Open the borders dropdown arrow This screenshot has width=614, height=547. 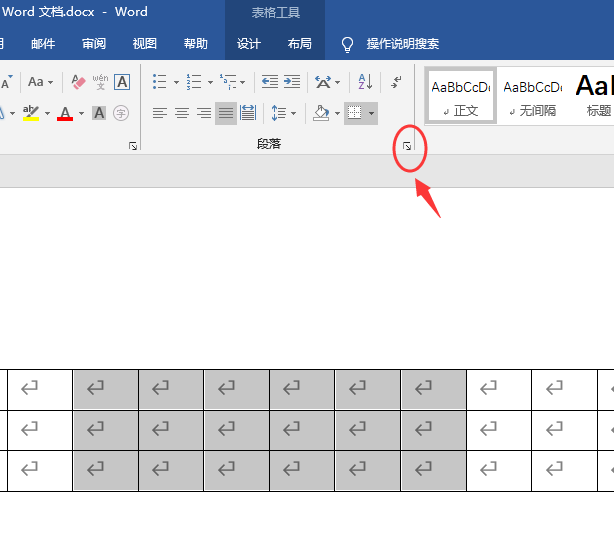point(372,113)
